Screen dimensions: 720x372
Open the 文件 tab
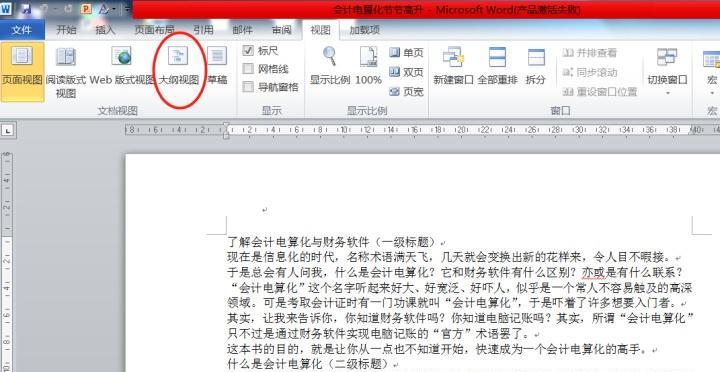pyautogui.click(x=22, y=30)
